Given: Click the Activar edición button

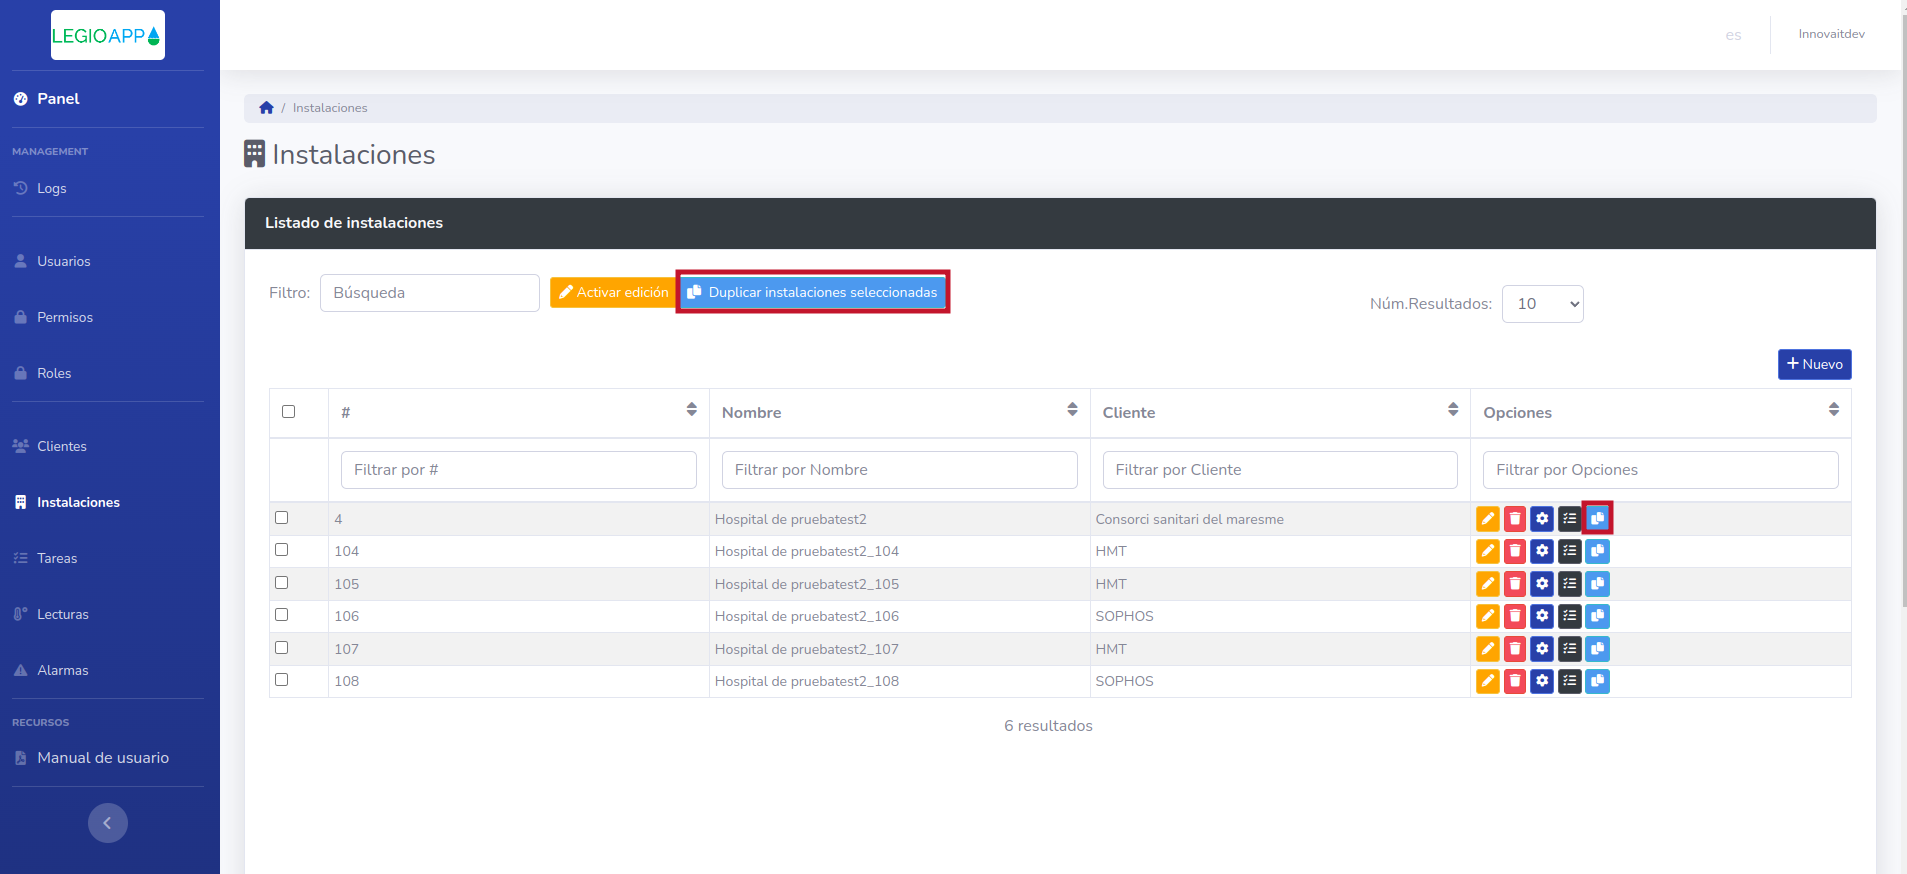Looking at the screenshot, I should (613, 292).
